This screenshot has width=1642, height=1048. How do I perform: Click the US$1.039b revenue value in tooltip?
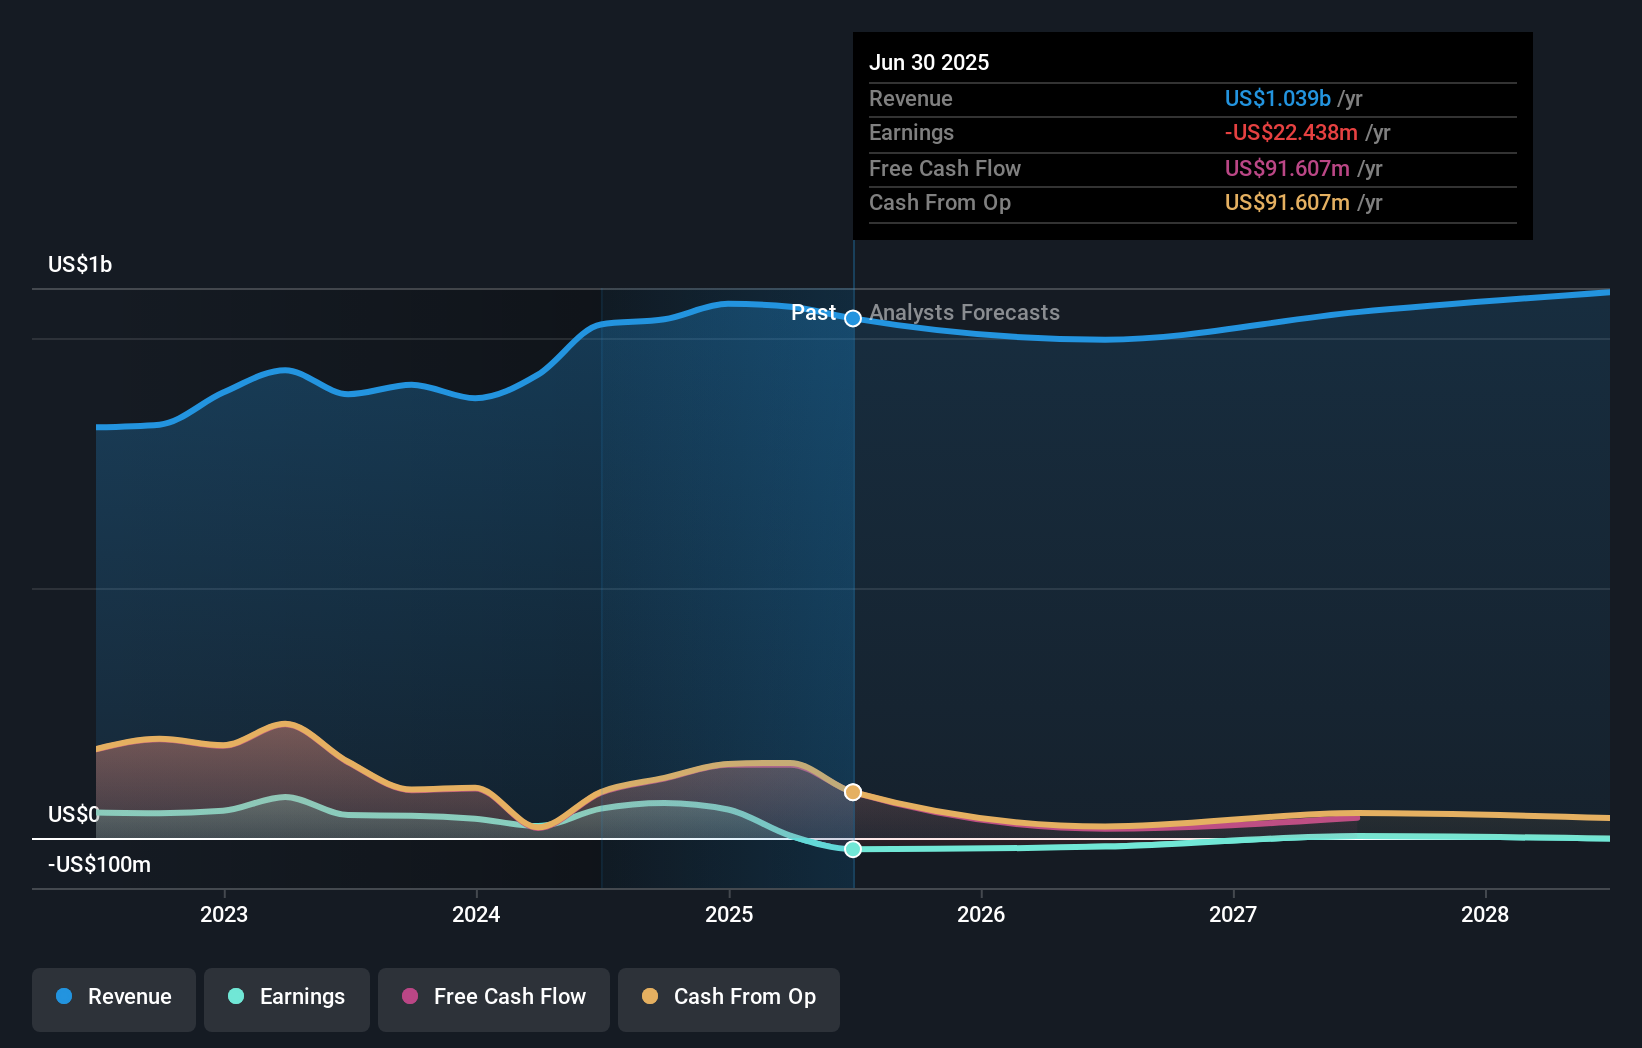(x=1277, y=99)
